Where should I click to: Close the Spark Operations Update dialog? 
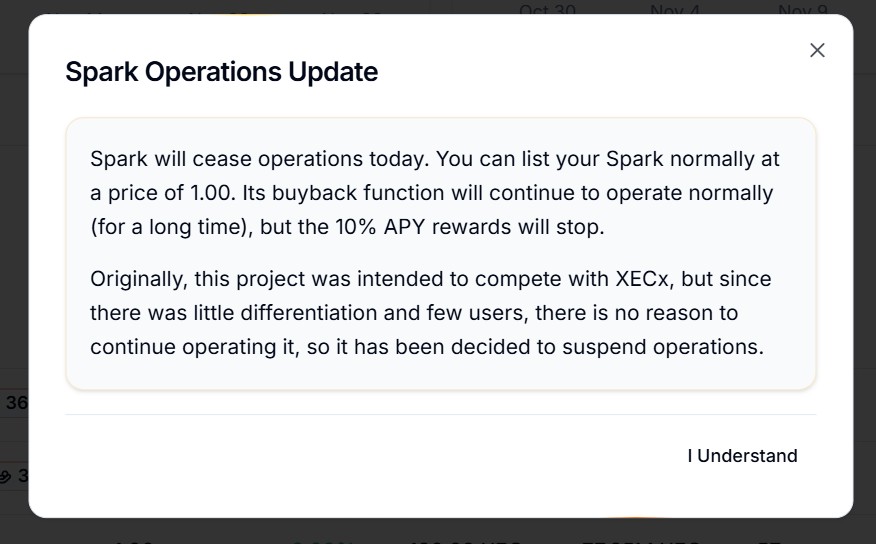coord(817,50)
